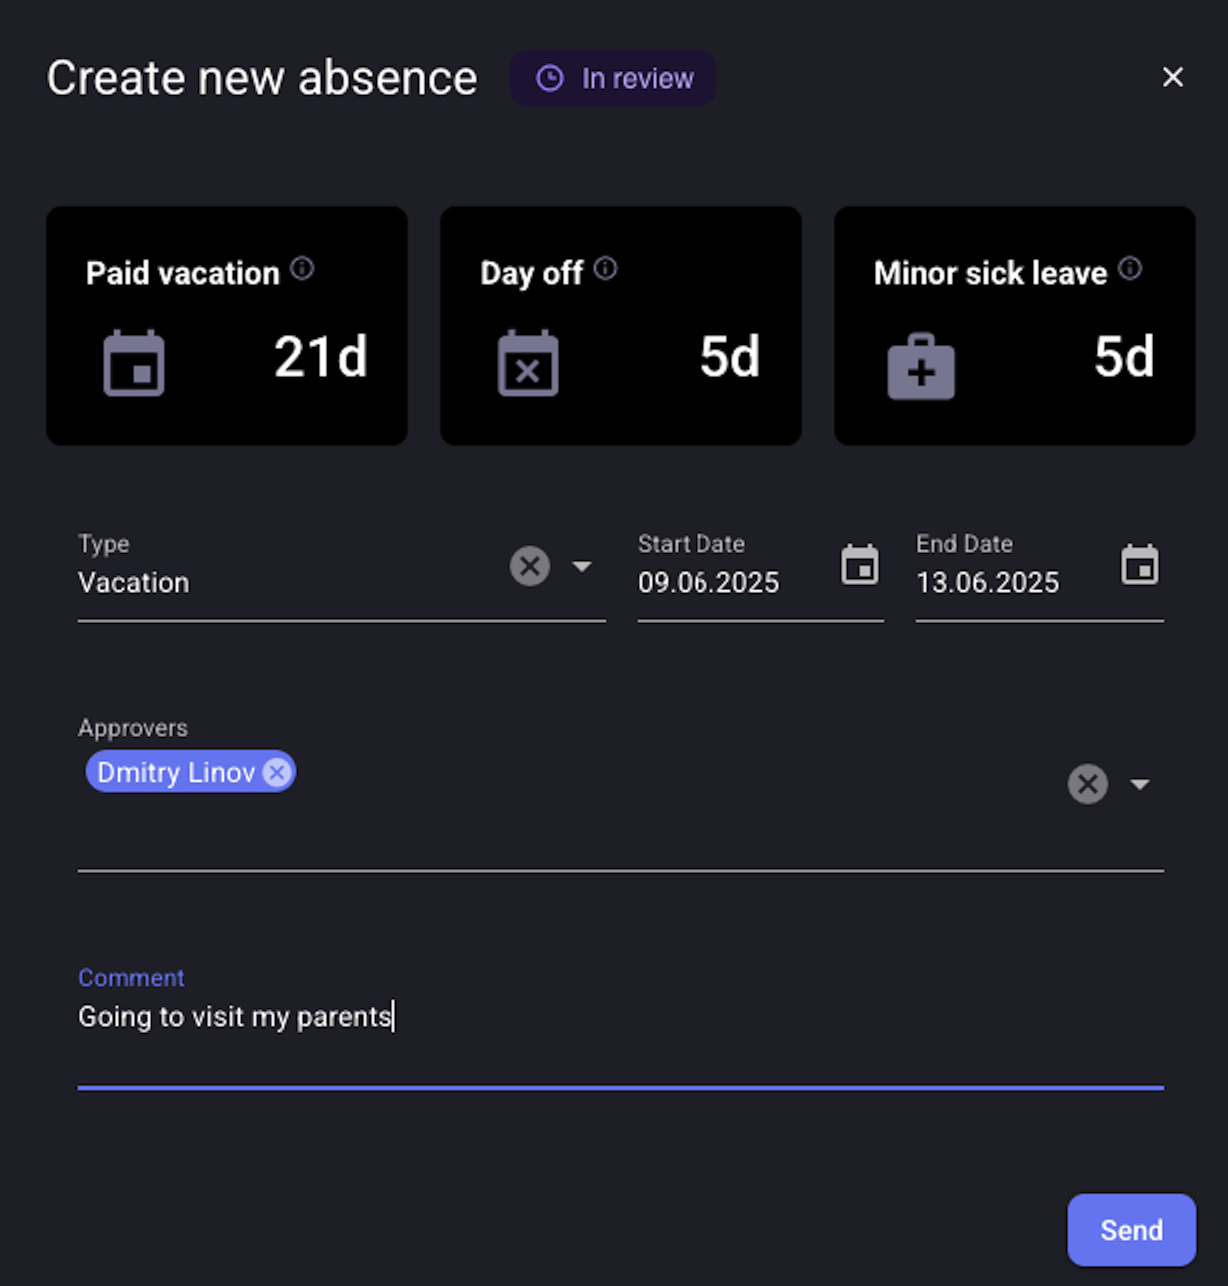The height and width of the screenshot is (1286, 1228).
Task: Clear all approvers with the X icon
Action: (x=1088, y=784)
